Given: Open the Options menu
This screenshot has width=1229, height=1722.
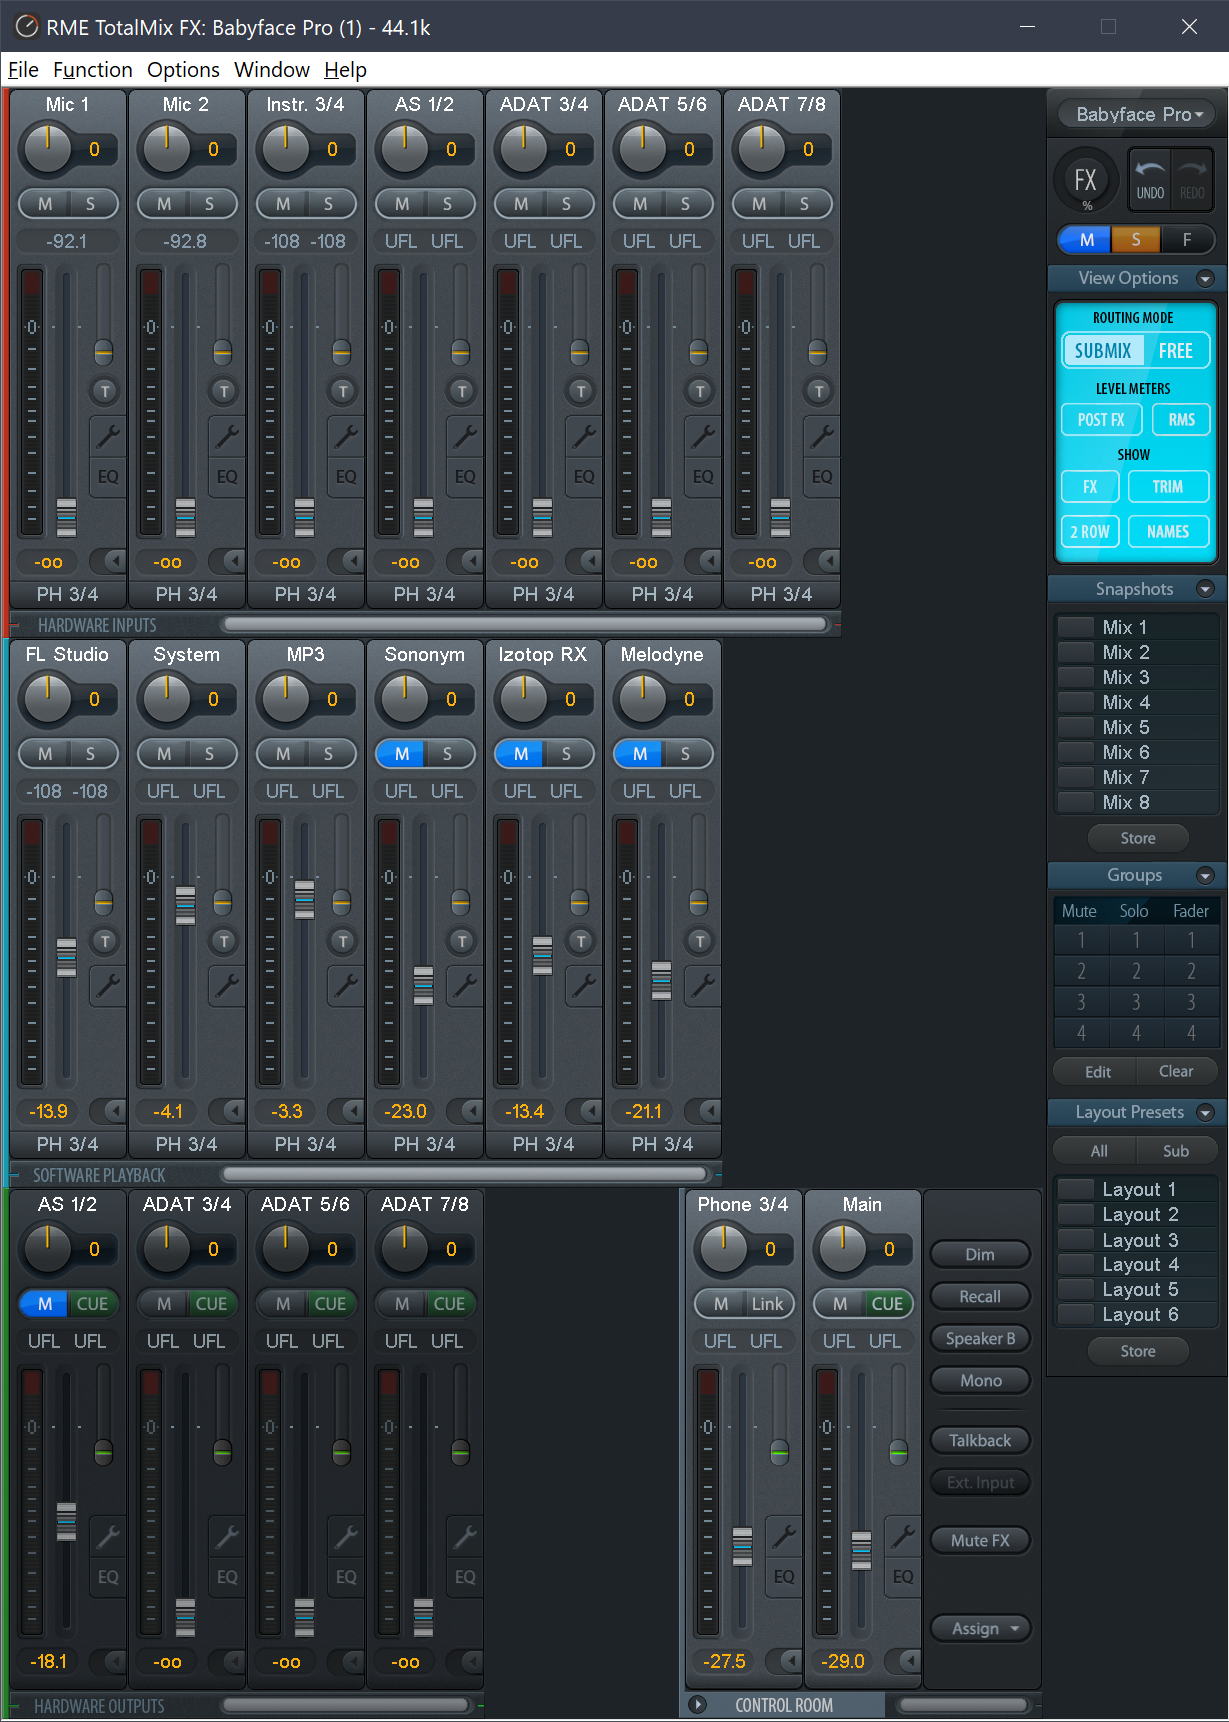Looking at the screenshot, I should (183, 70).
